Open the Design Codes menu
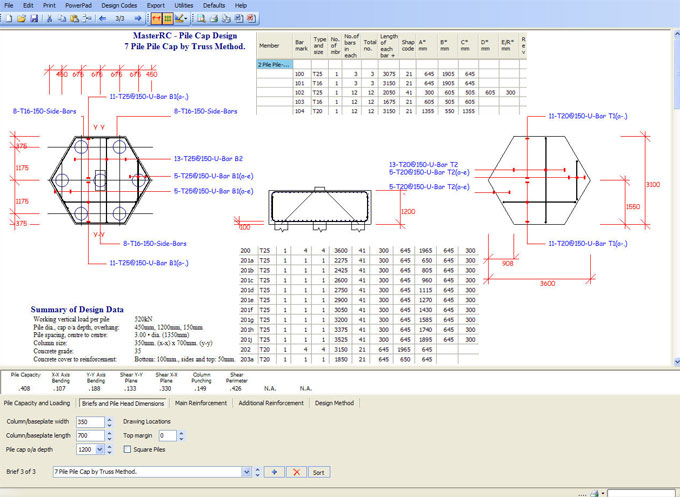 119,6
